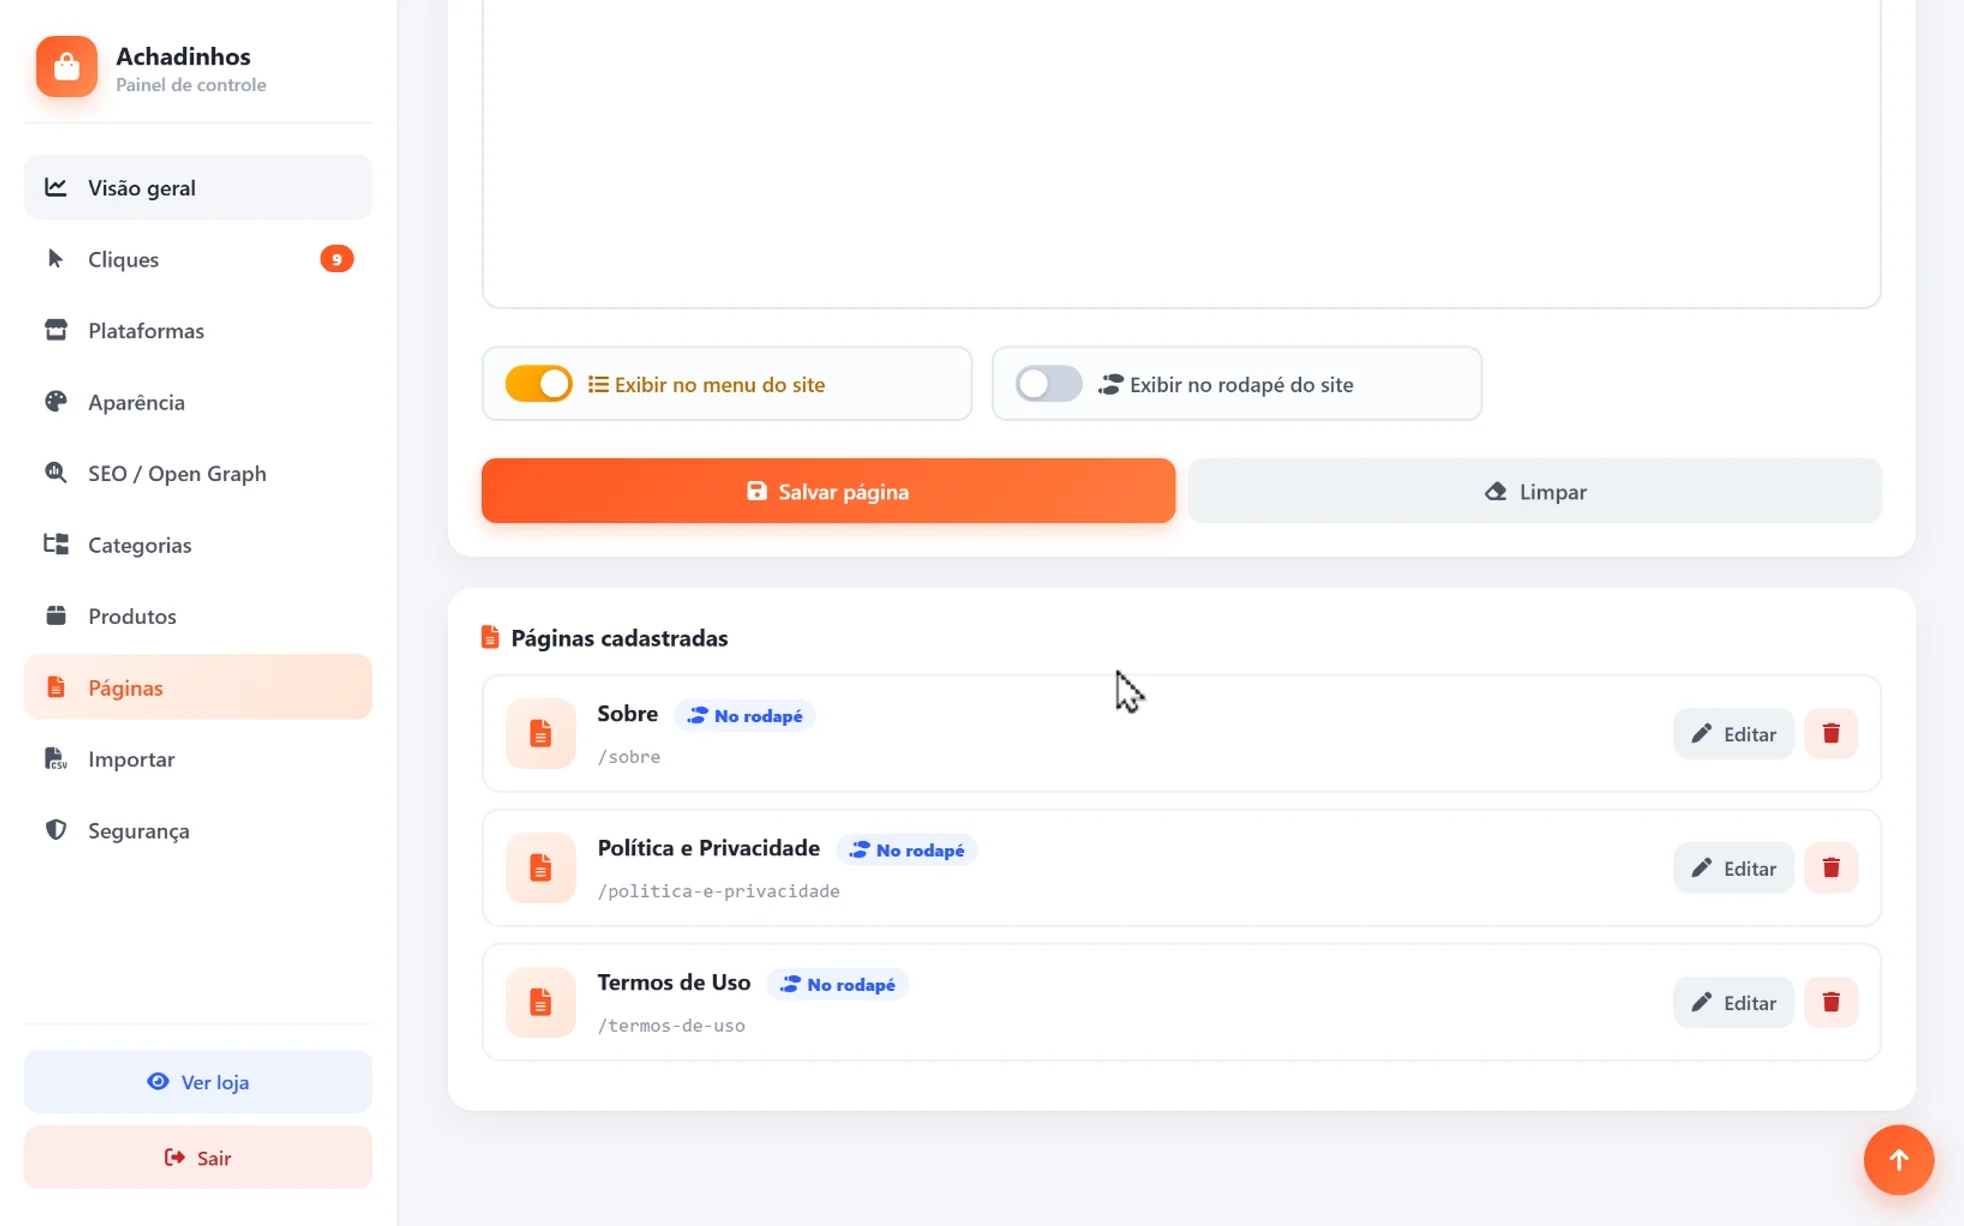Click the Sair logout button
The width and height of the screenshot is (1964, 1226).
[198, 1157]
